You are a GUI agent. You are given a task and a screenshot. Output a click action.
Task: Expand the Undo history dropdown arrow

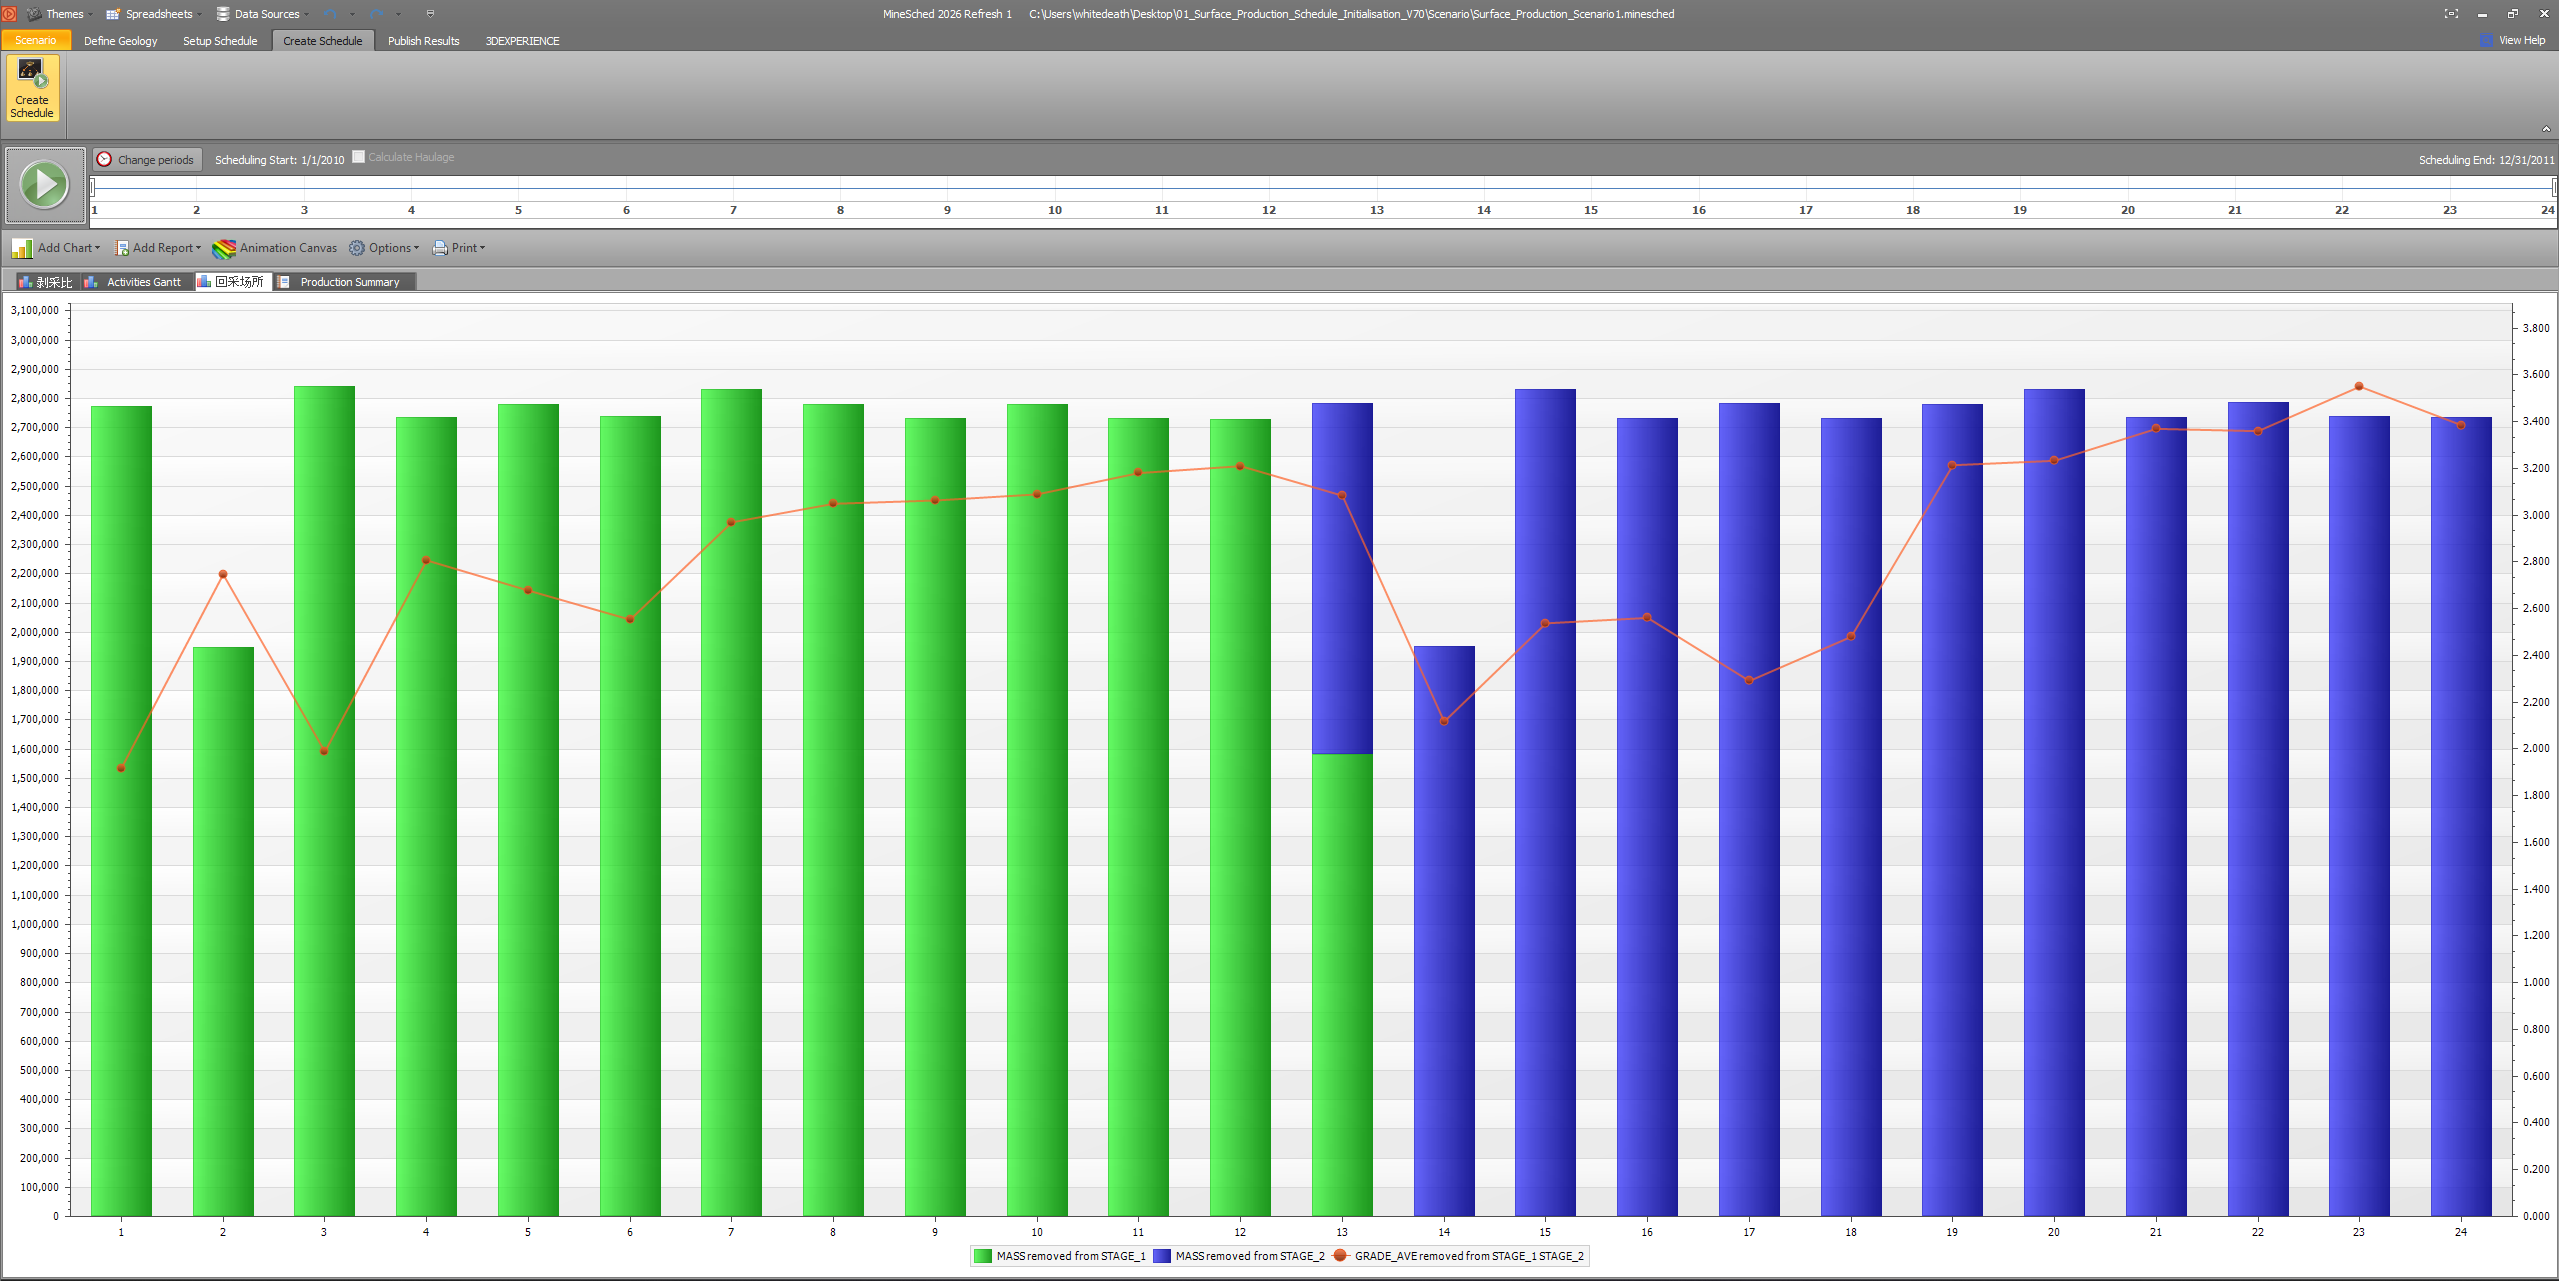[x=353, y=14]
